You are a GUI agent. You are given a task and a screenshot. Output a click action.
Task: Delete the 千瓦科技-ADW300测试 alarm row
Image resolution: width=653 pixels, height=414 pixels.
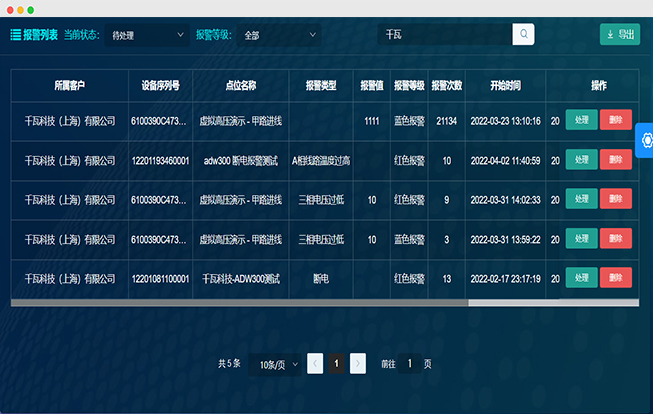[615, 278]
